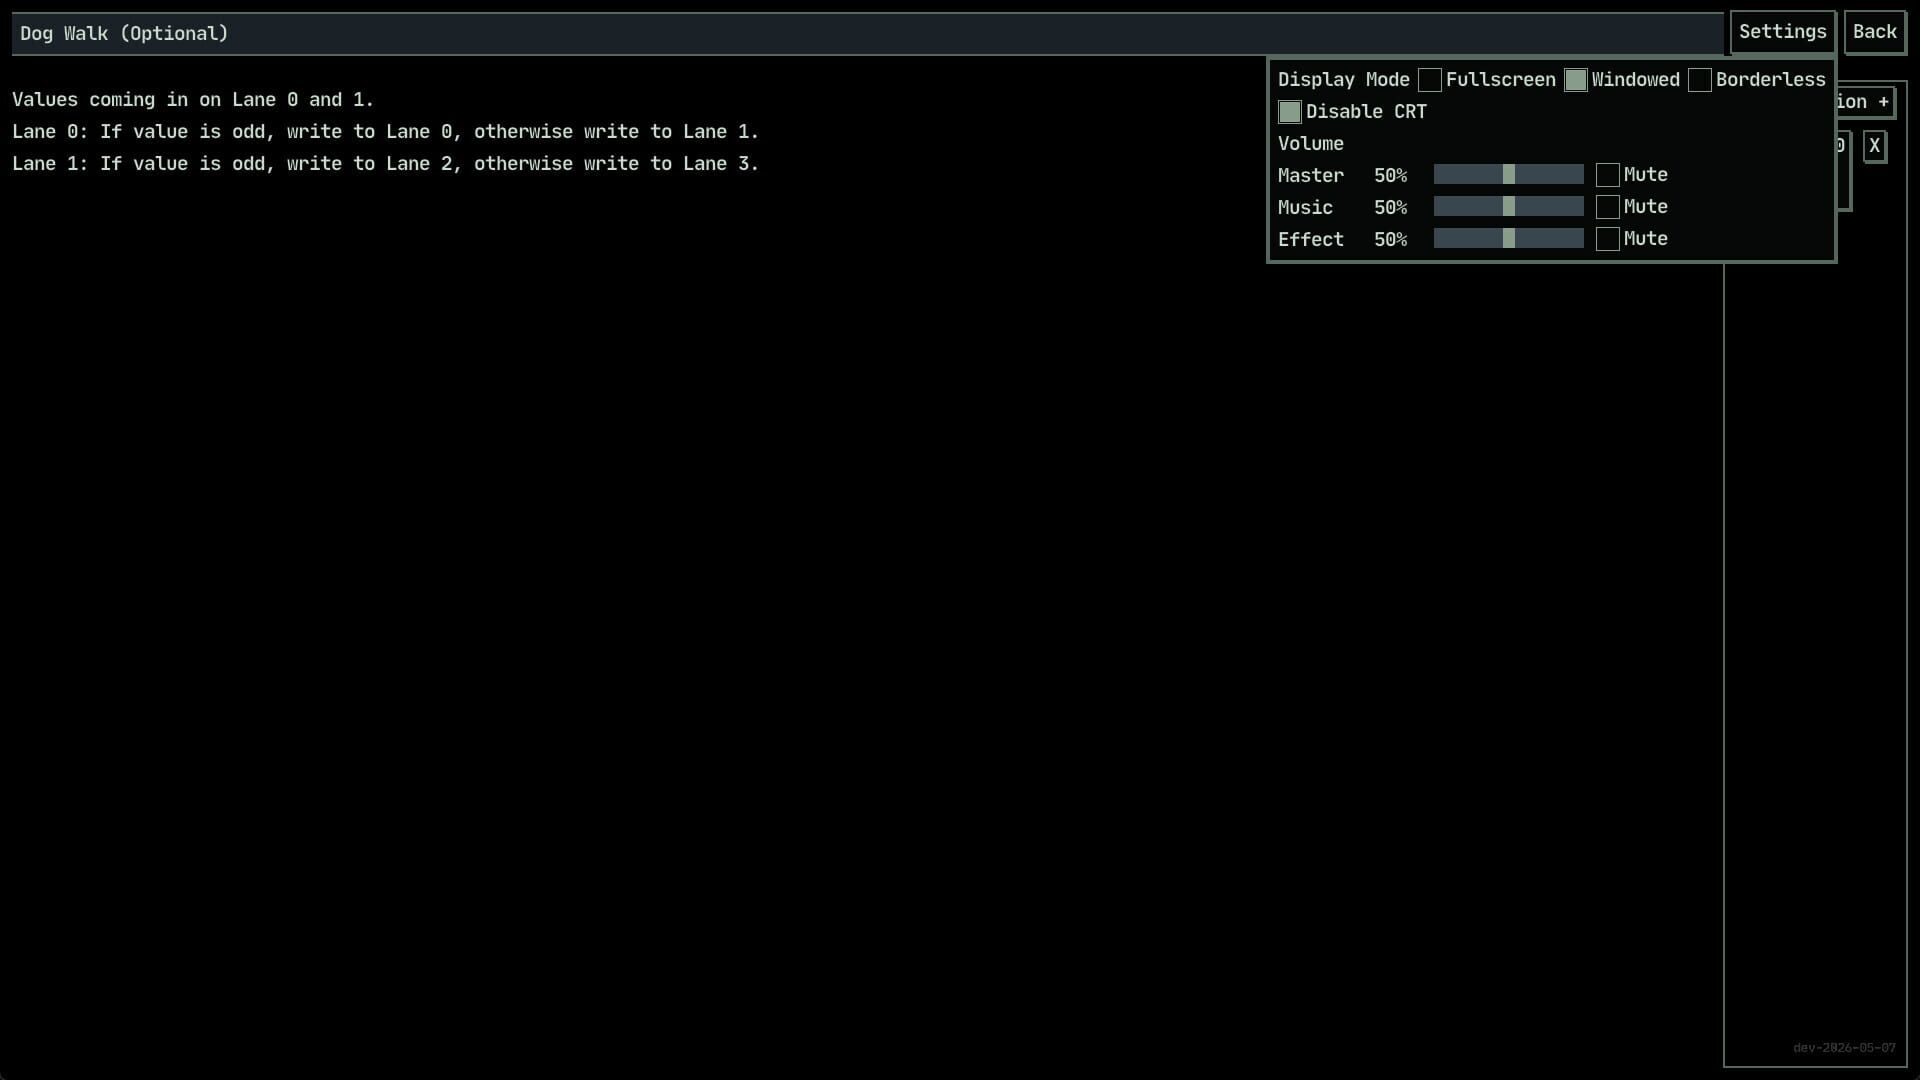The width and height of the screenshot is (1920, 1080).
Task: Adjust the Music volume slider
Action: coord(1509,207)
